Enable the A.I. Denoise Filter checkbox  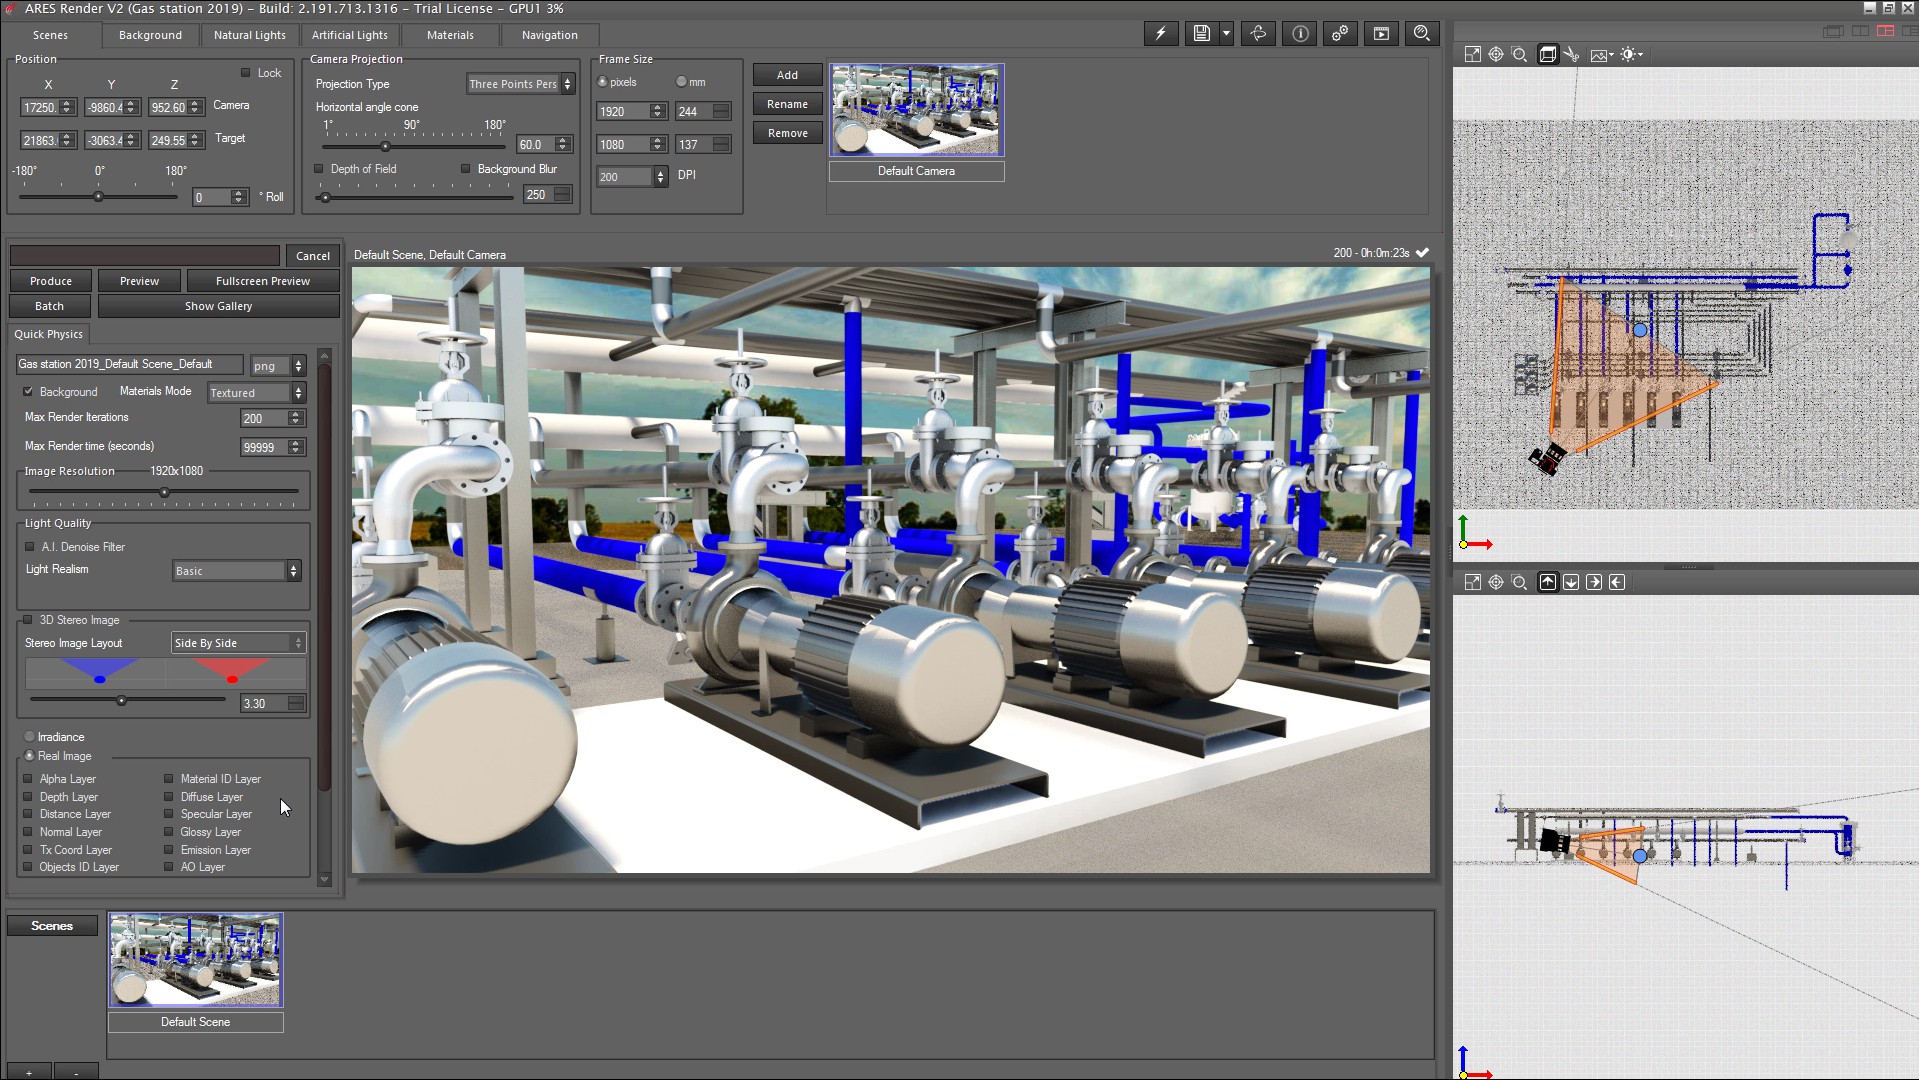30,547
